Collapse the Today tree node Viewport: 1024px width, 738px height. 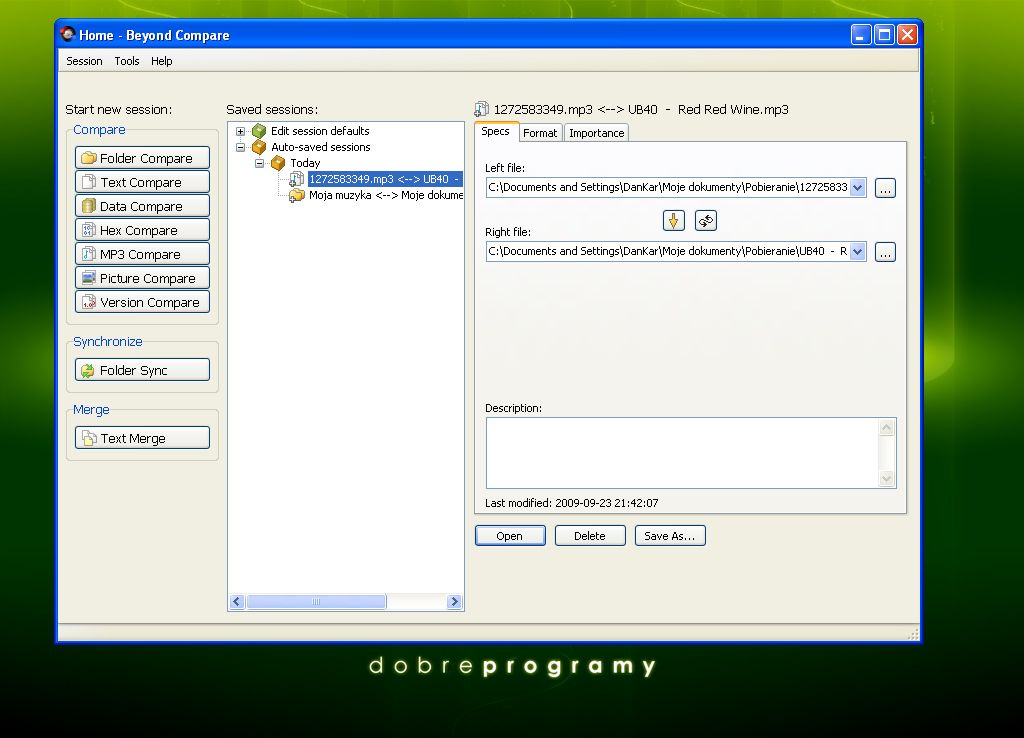click(x=259, y=163)
